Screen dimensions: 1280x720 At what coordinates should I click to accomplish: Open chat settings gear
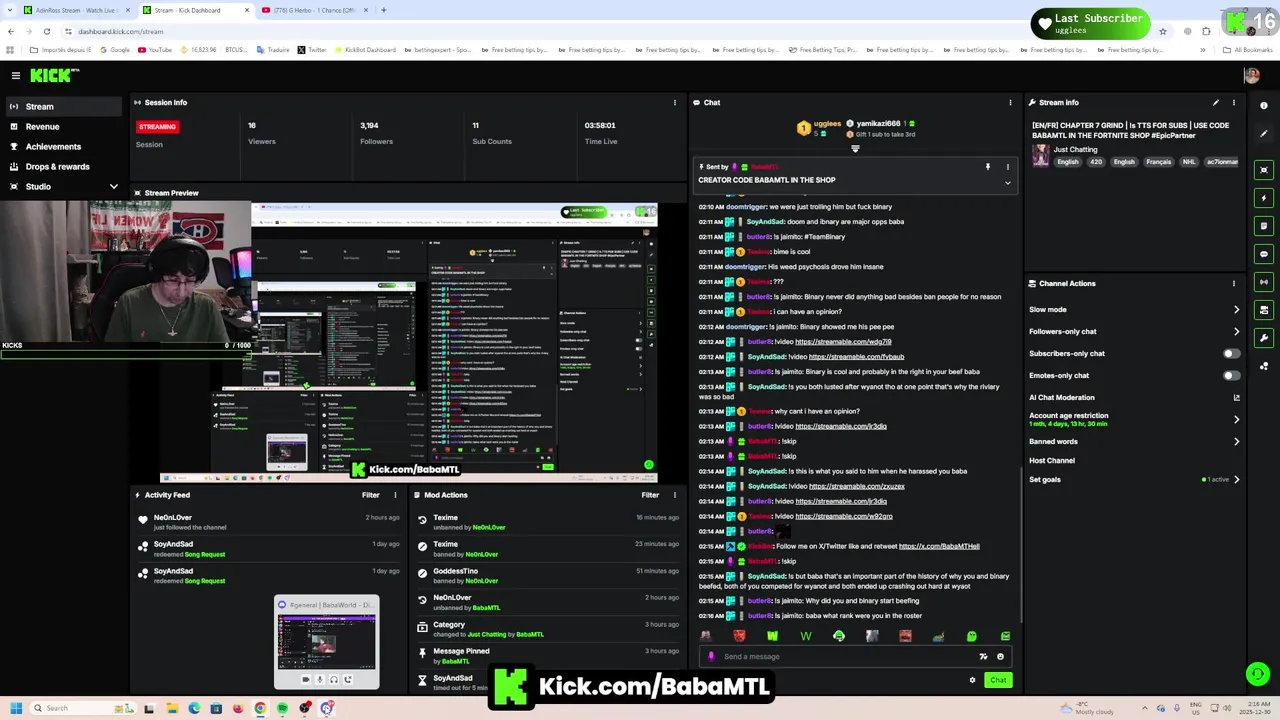click(972, 680)
